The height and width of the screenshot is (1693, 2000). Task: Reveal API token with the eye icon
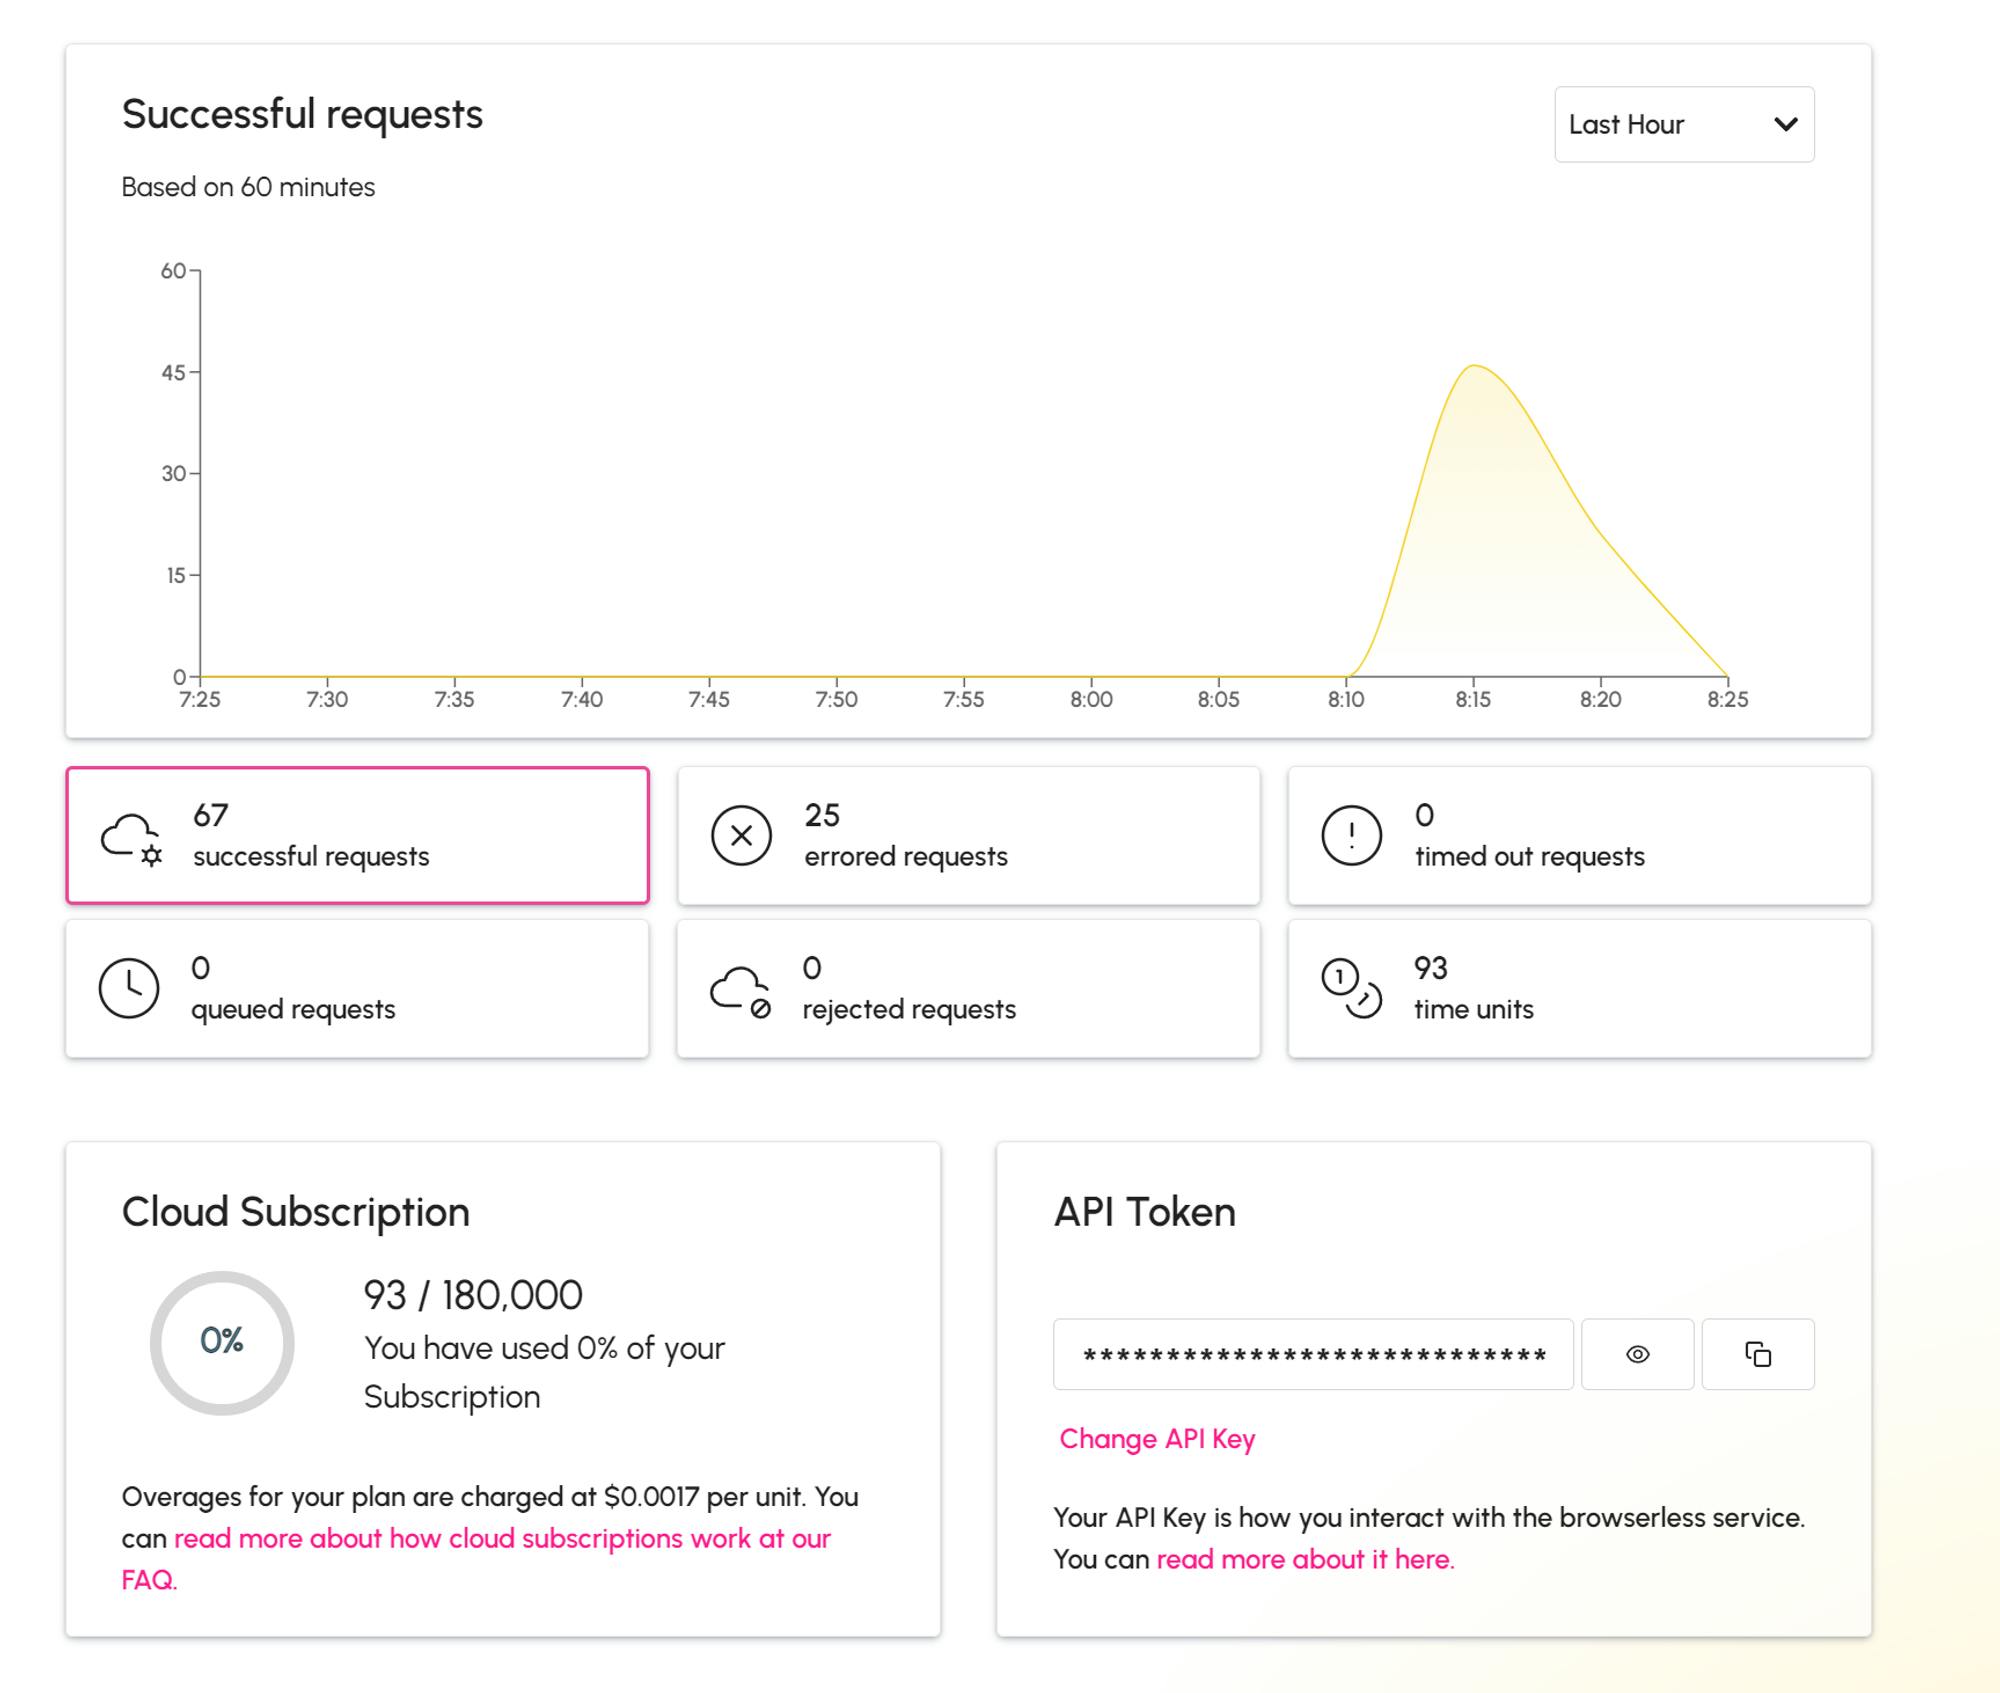(x=1637, y=1354)
